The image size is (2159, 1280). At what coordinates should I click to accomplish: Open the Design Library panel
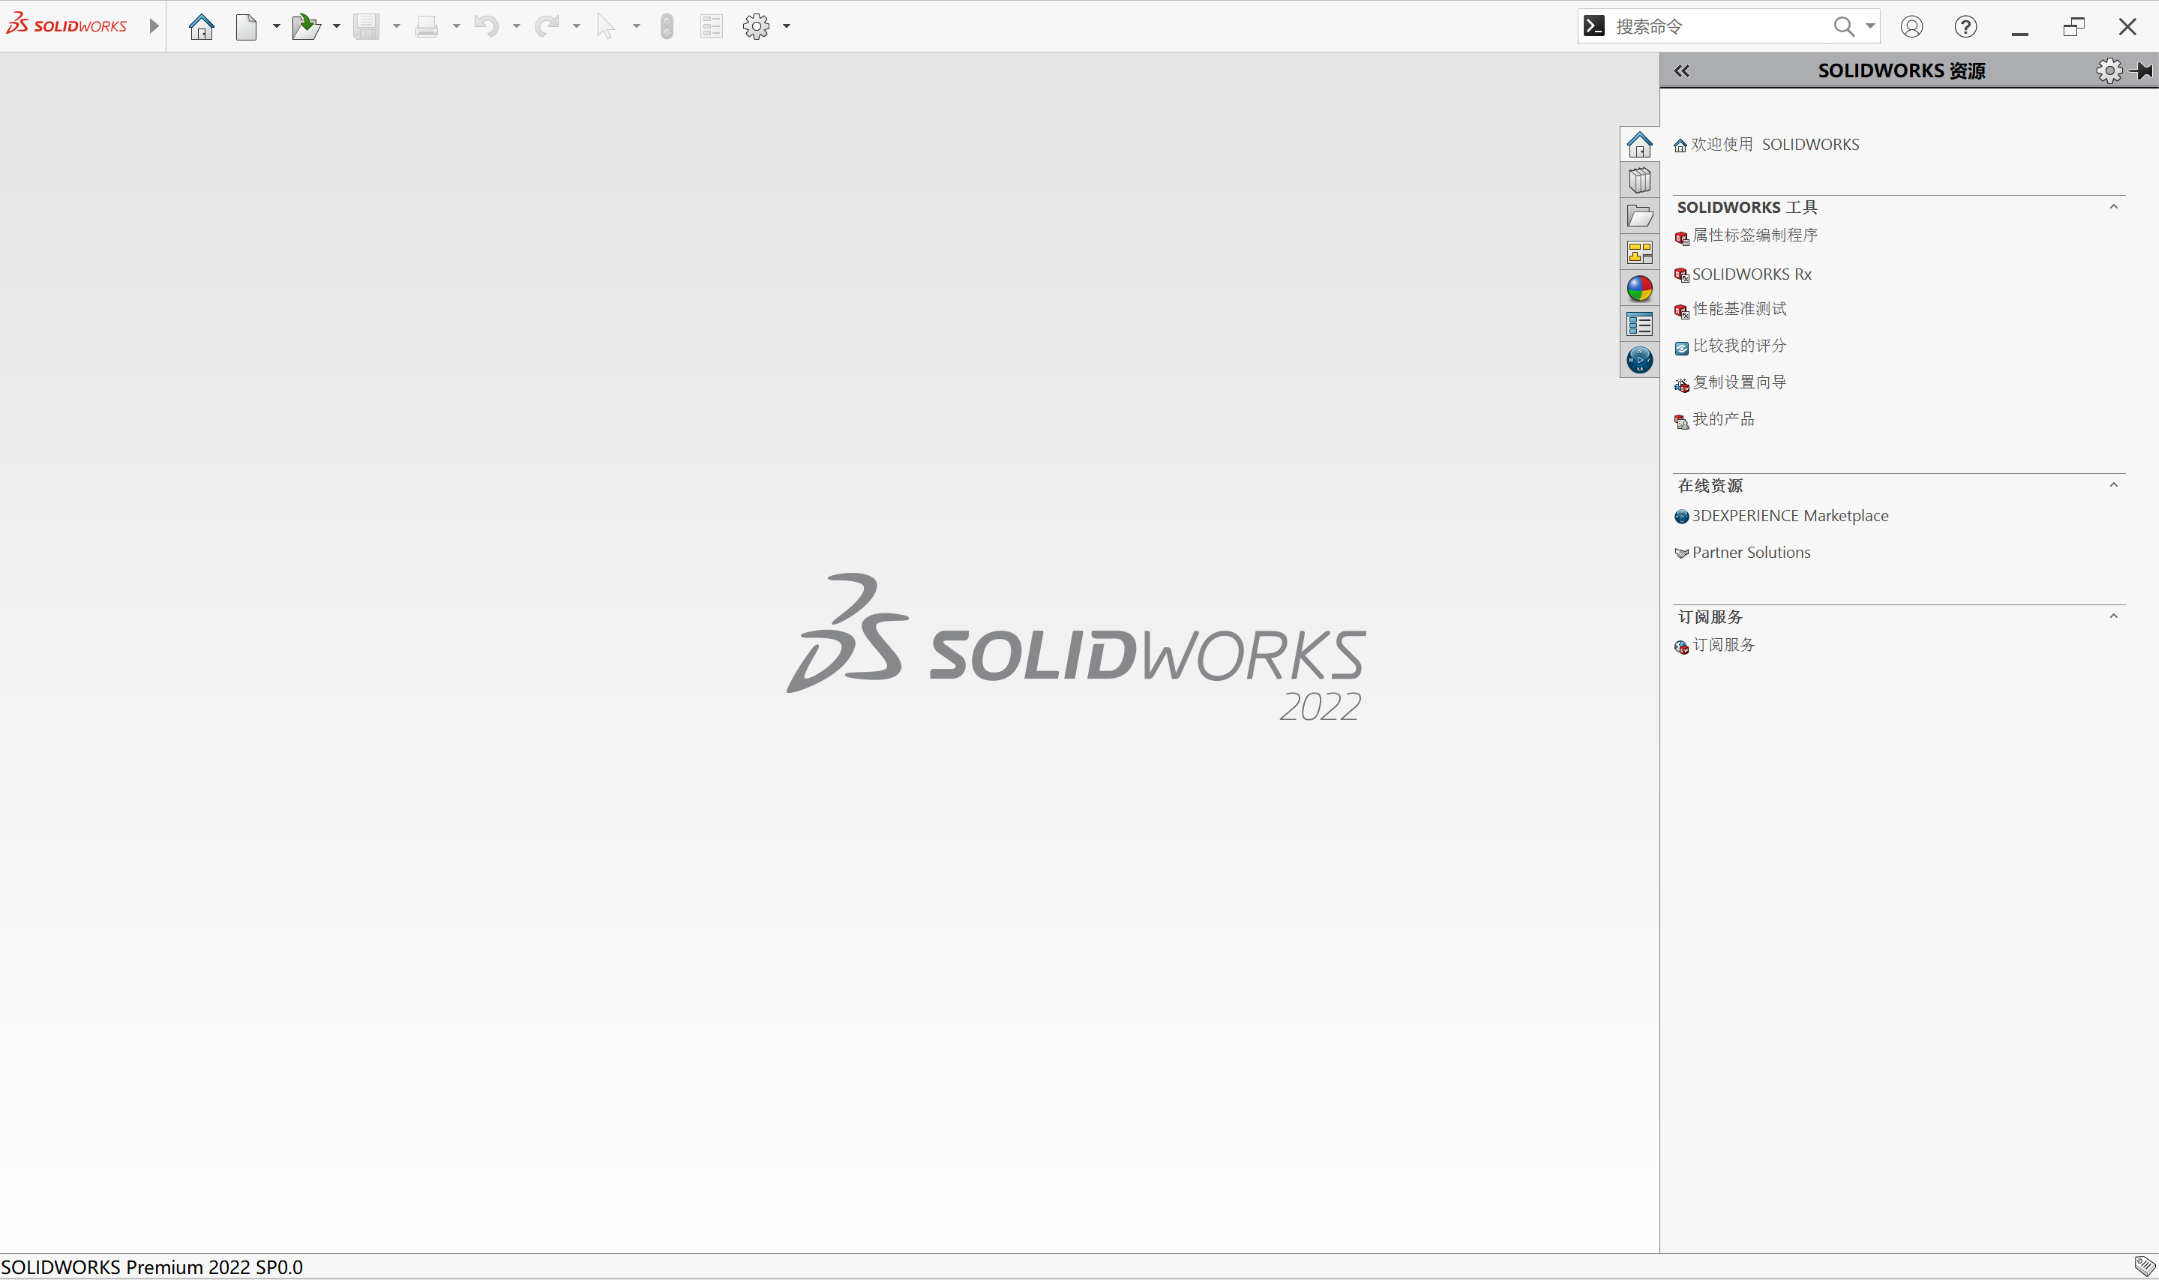pos(1639,179)
